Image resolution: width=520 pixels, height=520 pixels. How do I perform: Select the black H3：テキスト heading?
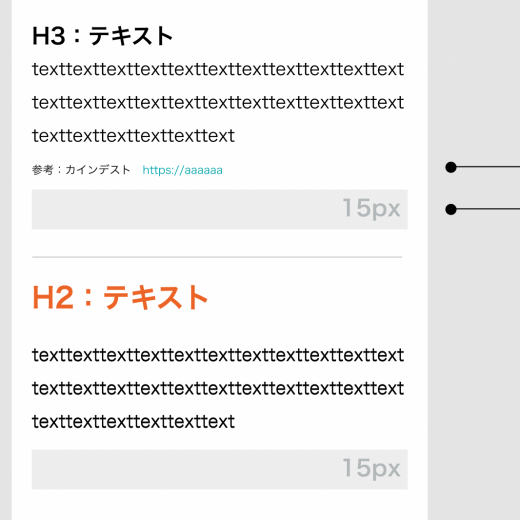[102, 36]
